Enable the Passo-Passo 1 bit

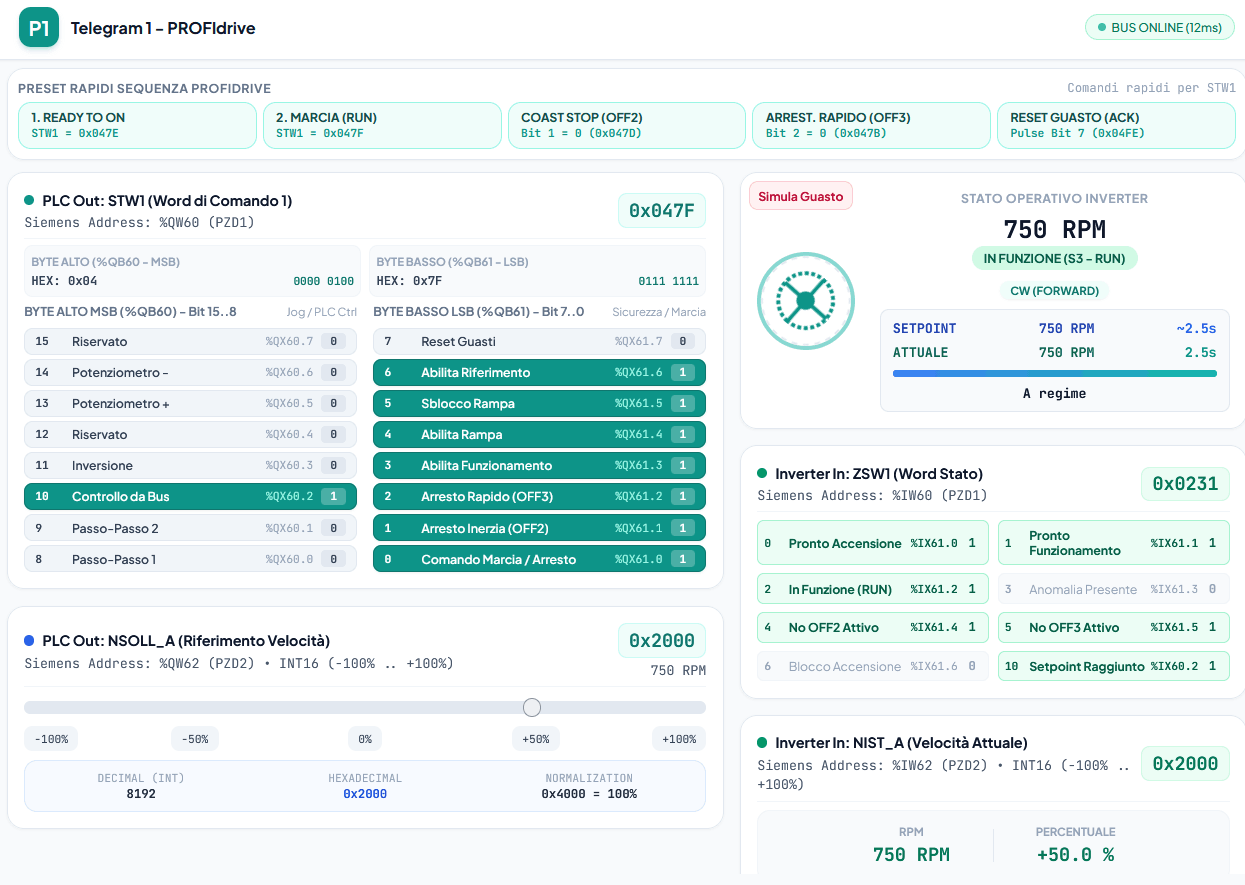(190, 559)
